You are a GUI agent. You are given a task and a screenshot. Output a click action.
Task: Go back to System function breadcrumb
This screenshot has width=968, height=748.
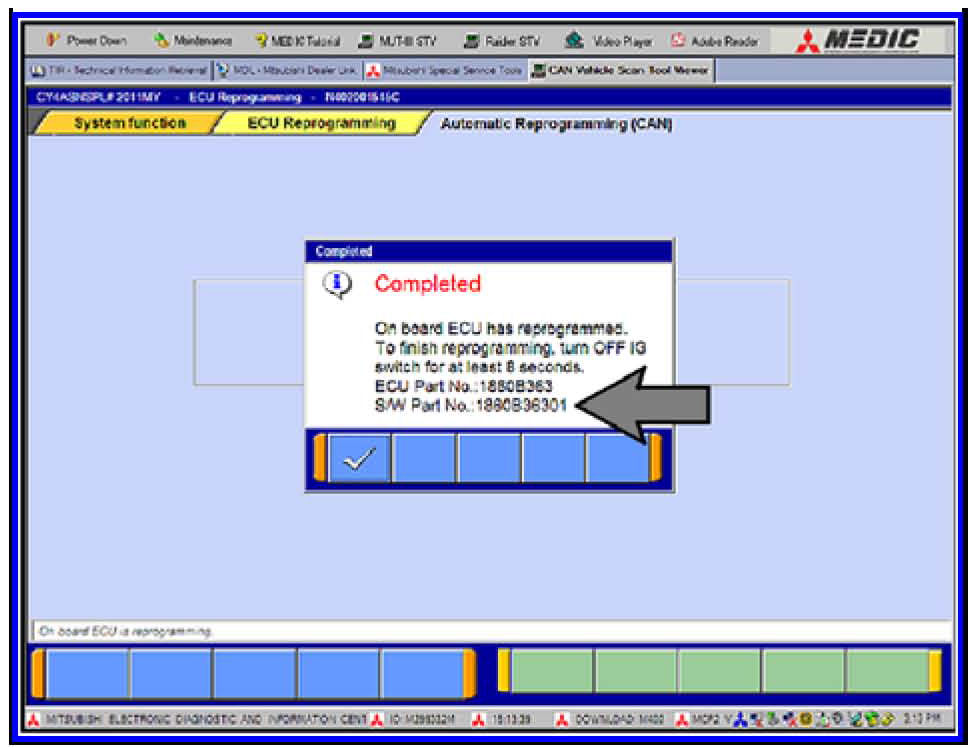(x=128, y=123)
